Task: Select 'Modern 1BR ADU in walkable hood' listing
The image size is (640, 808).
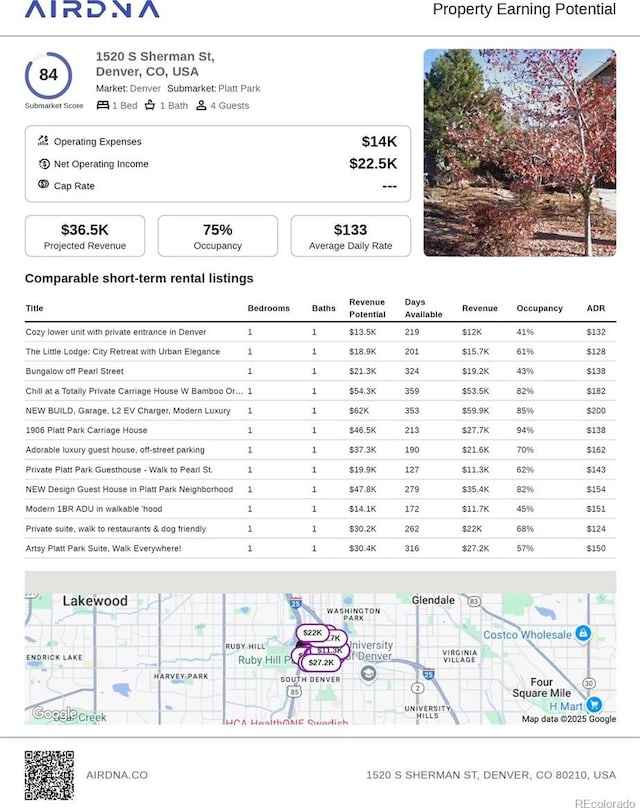Action: (321, 509)
